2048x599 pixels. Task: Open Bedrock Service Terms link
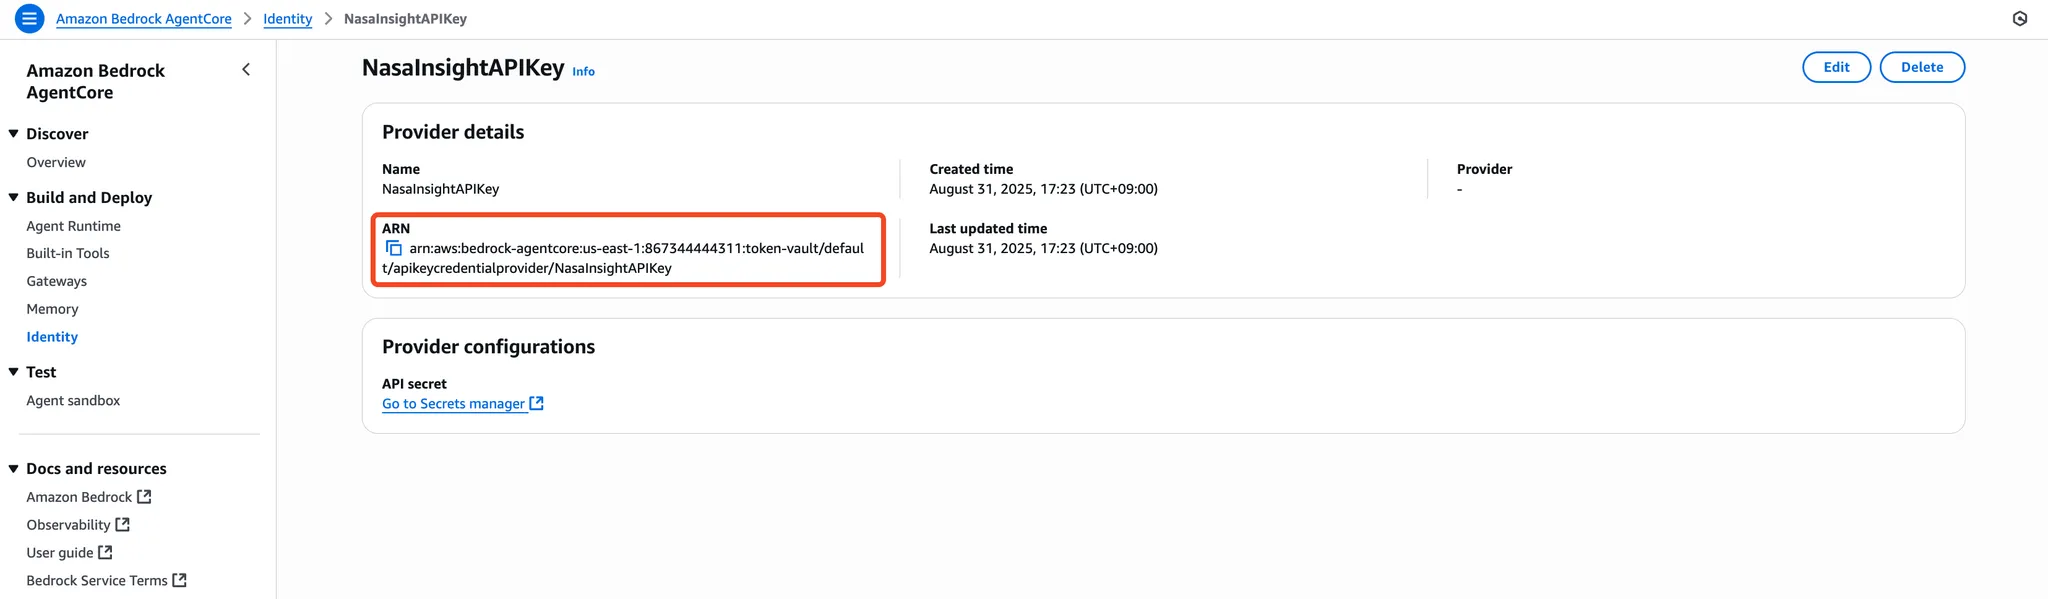97,581
